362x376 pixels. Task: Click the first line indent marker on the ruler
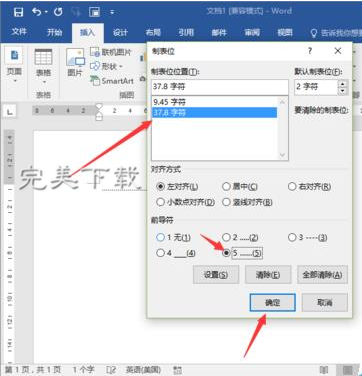[x=99, y=106]
